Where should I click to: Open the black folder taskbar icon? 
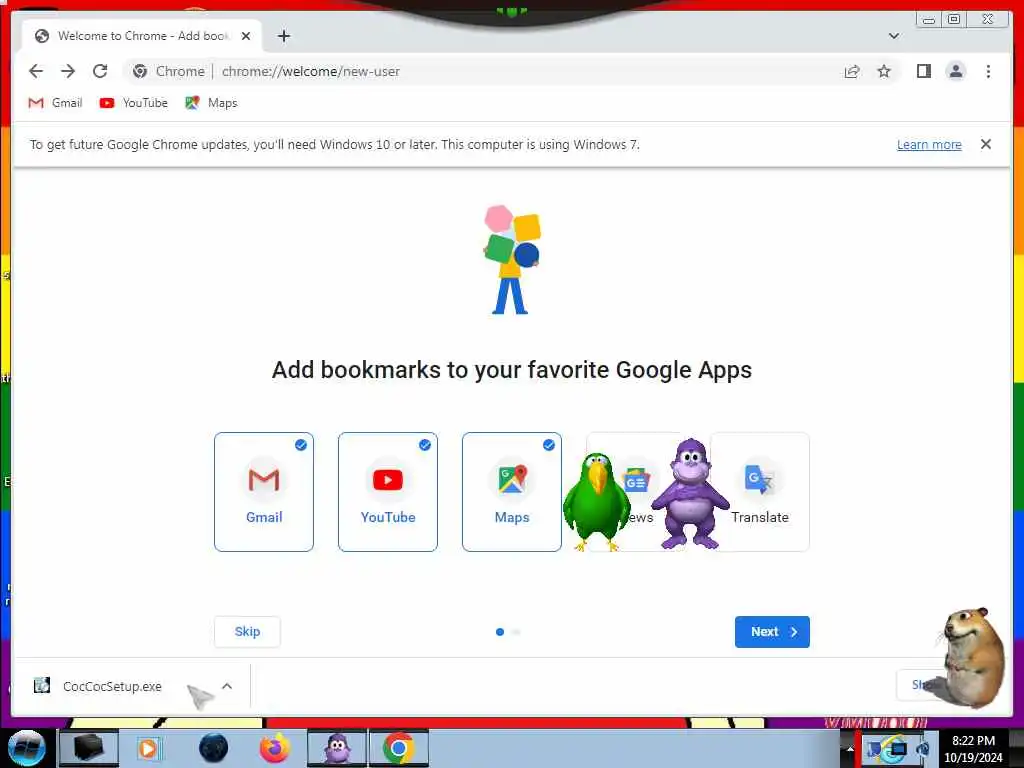click(89, 748)
